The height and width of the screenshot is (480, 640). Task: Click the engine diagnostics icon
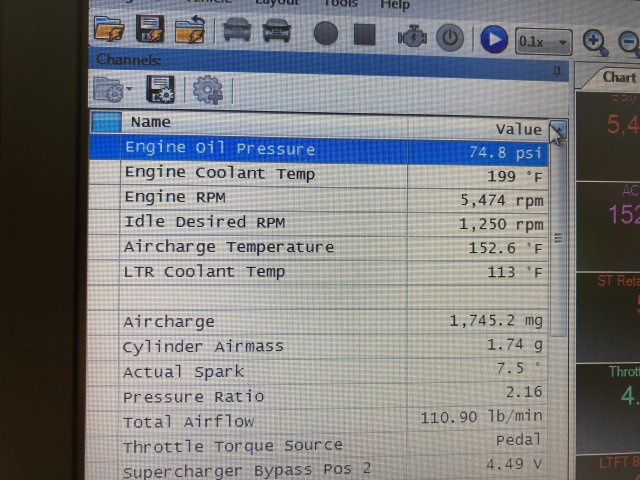pyautogui.click(x=412, y=37)
